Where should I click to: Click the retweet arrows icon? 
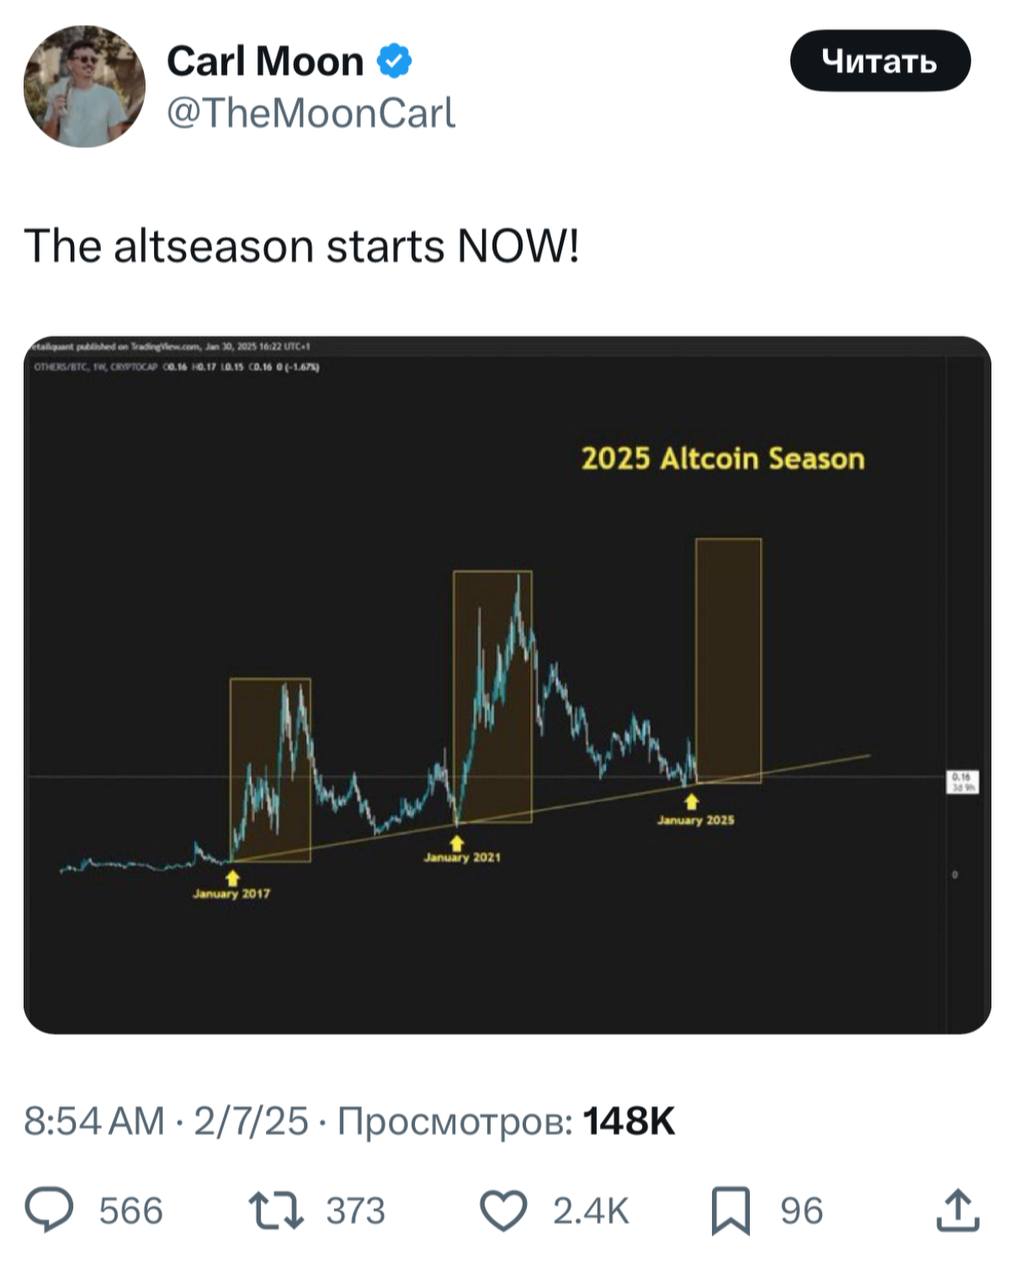coord(276,1210)
